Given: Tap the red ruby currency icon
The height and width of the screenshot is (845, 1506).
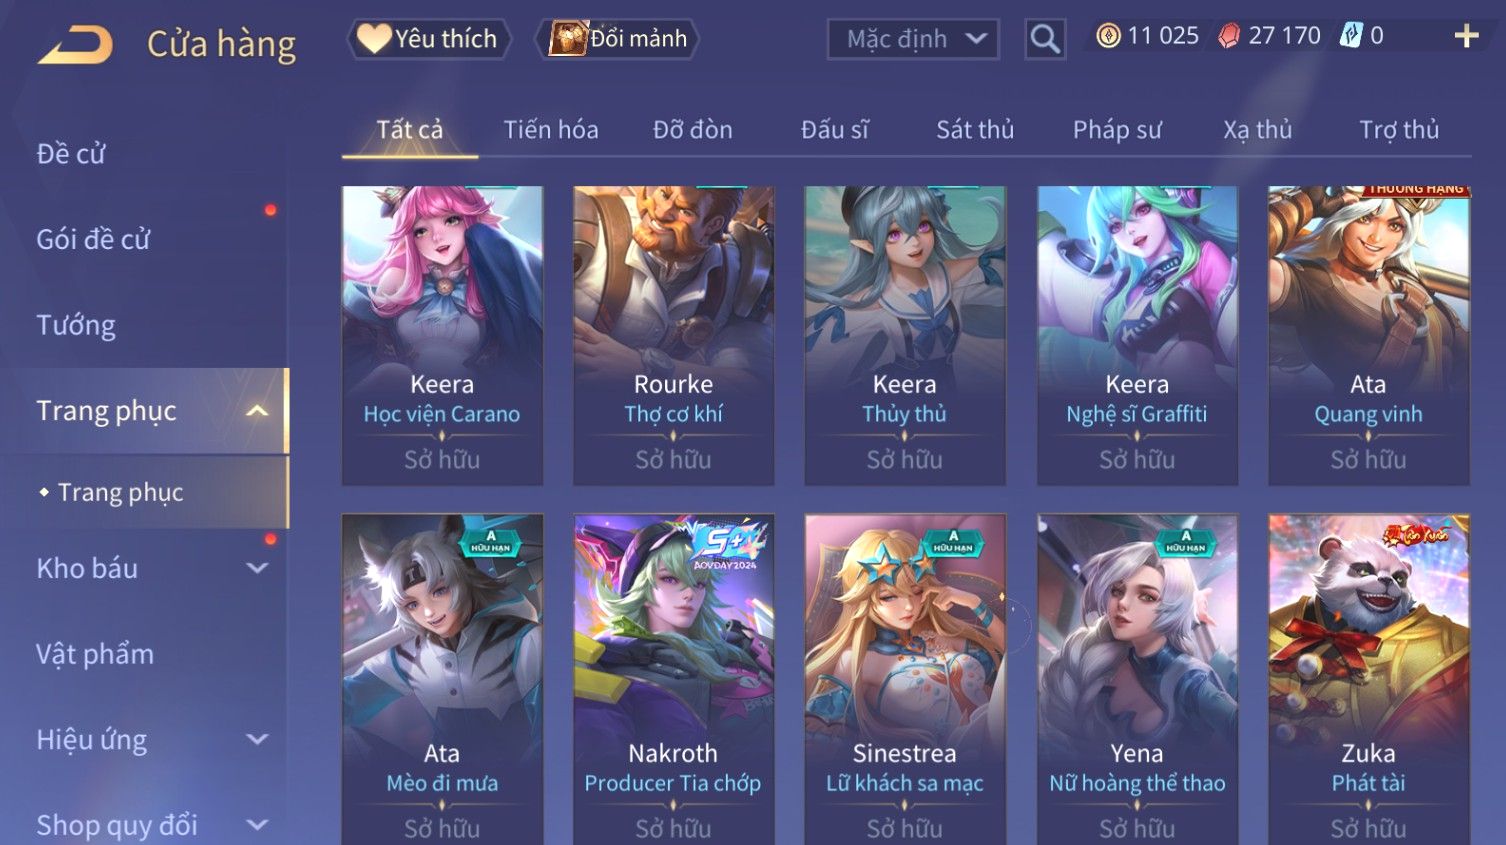Looking at the screenshot, I should (x=1229, y=36).
